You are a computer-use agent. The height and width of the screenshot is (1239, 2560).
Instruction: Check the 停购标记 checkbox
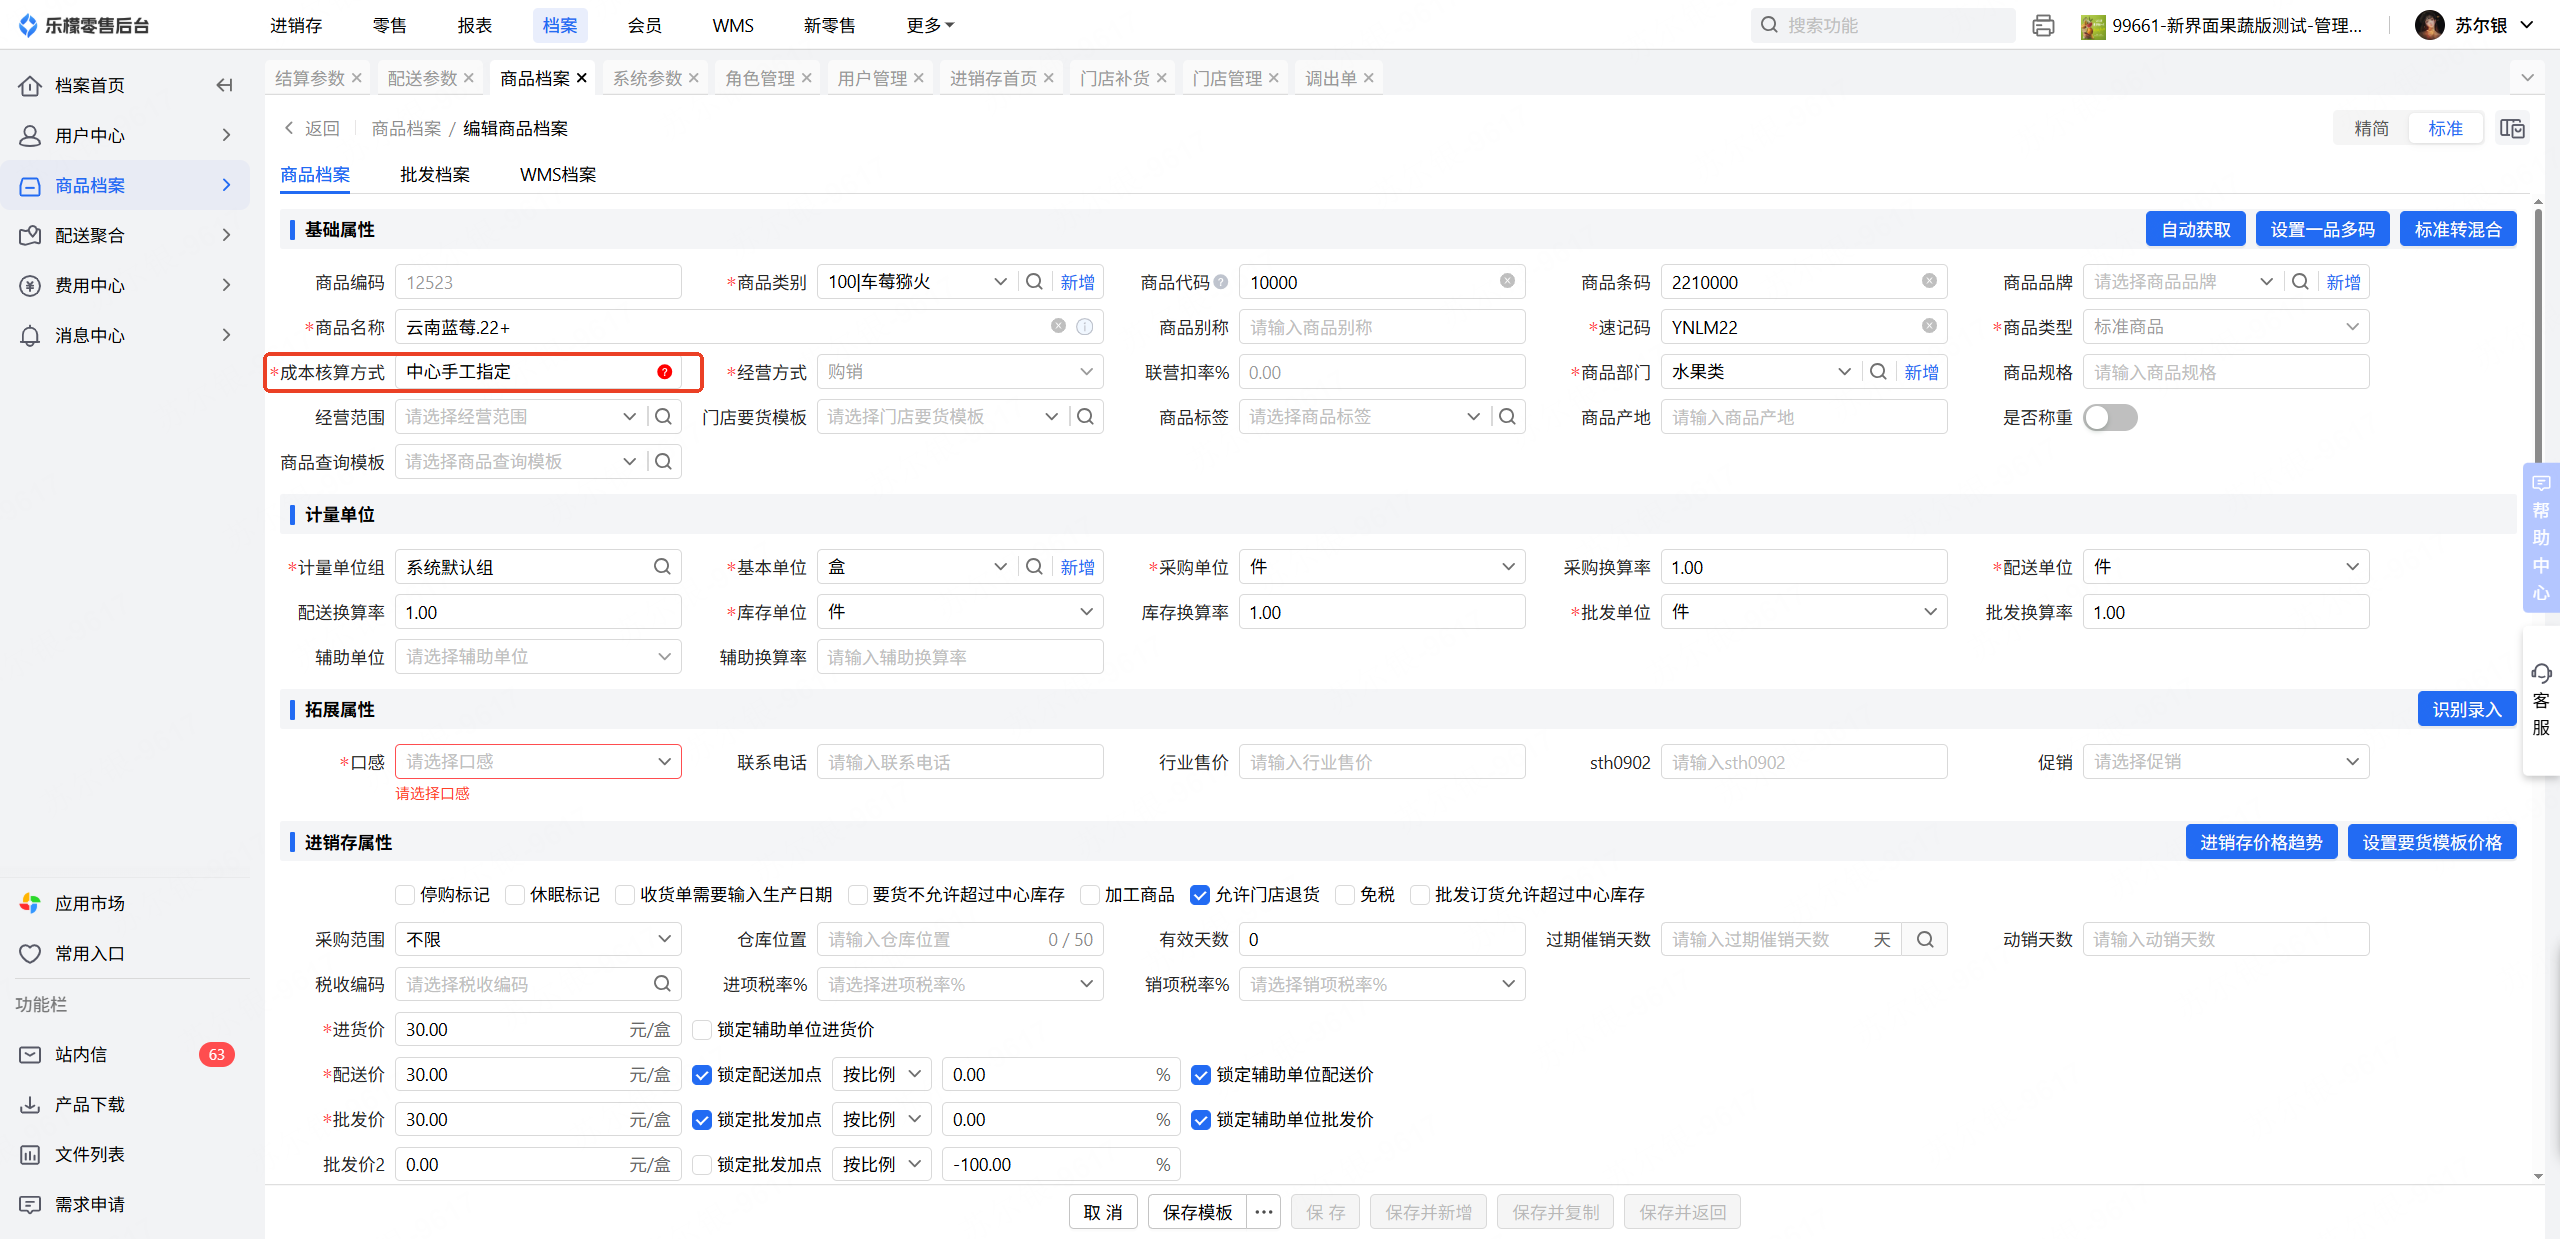[x=405, y=894]
